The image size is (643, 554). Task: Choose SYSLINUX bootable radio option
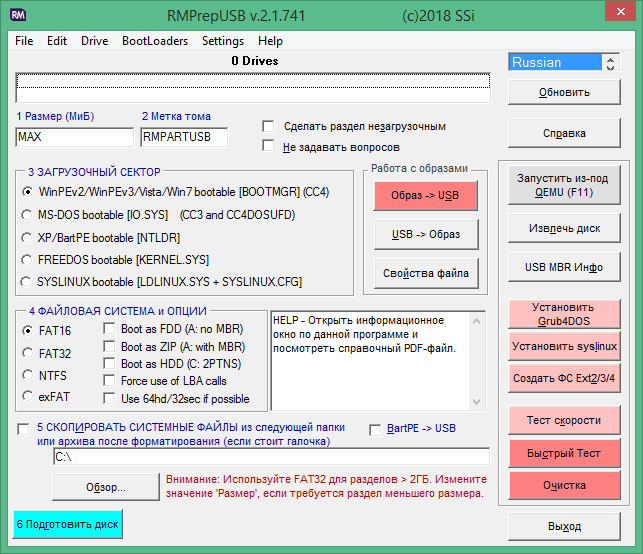[x=27, y=282]
